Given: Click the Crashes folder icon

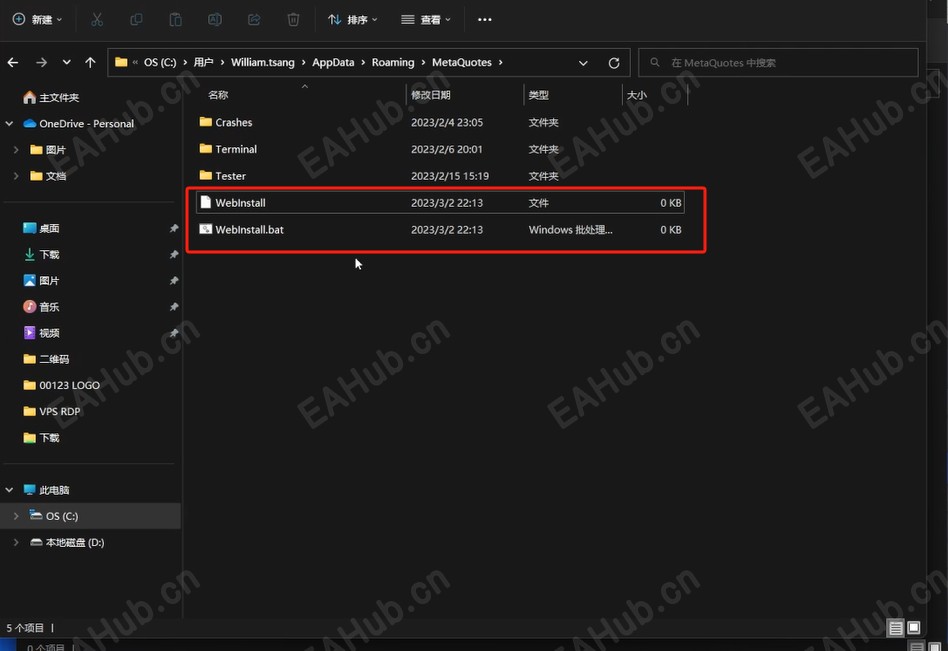Looking at the screenshot, I should (206, 121).
